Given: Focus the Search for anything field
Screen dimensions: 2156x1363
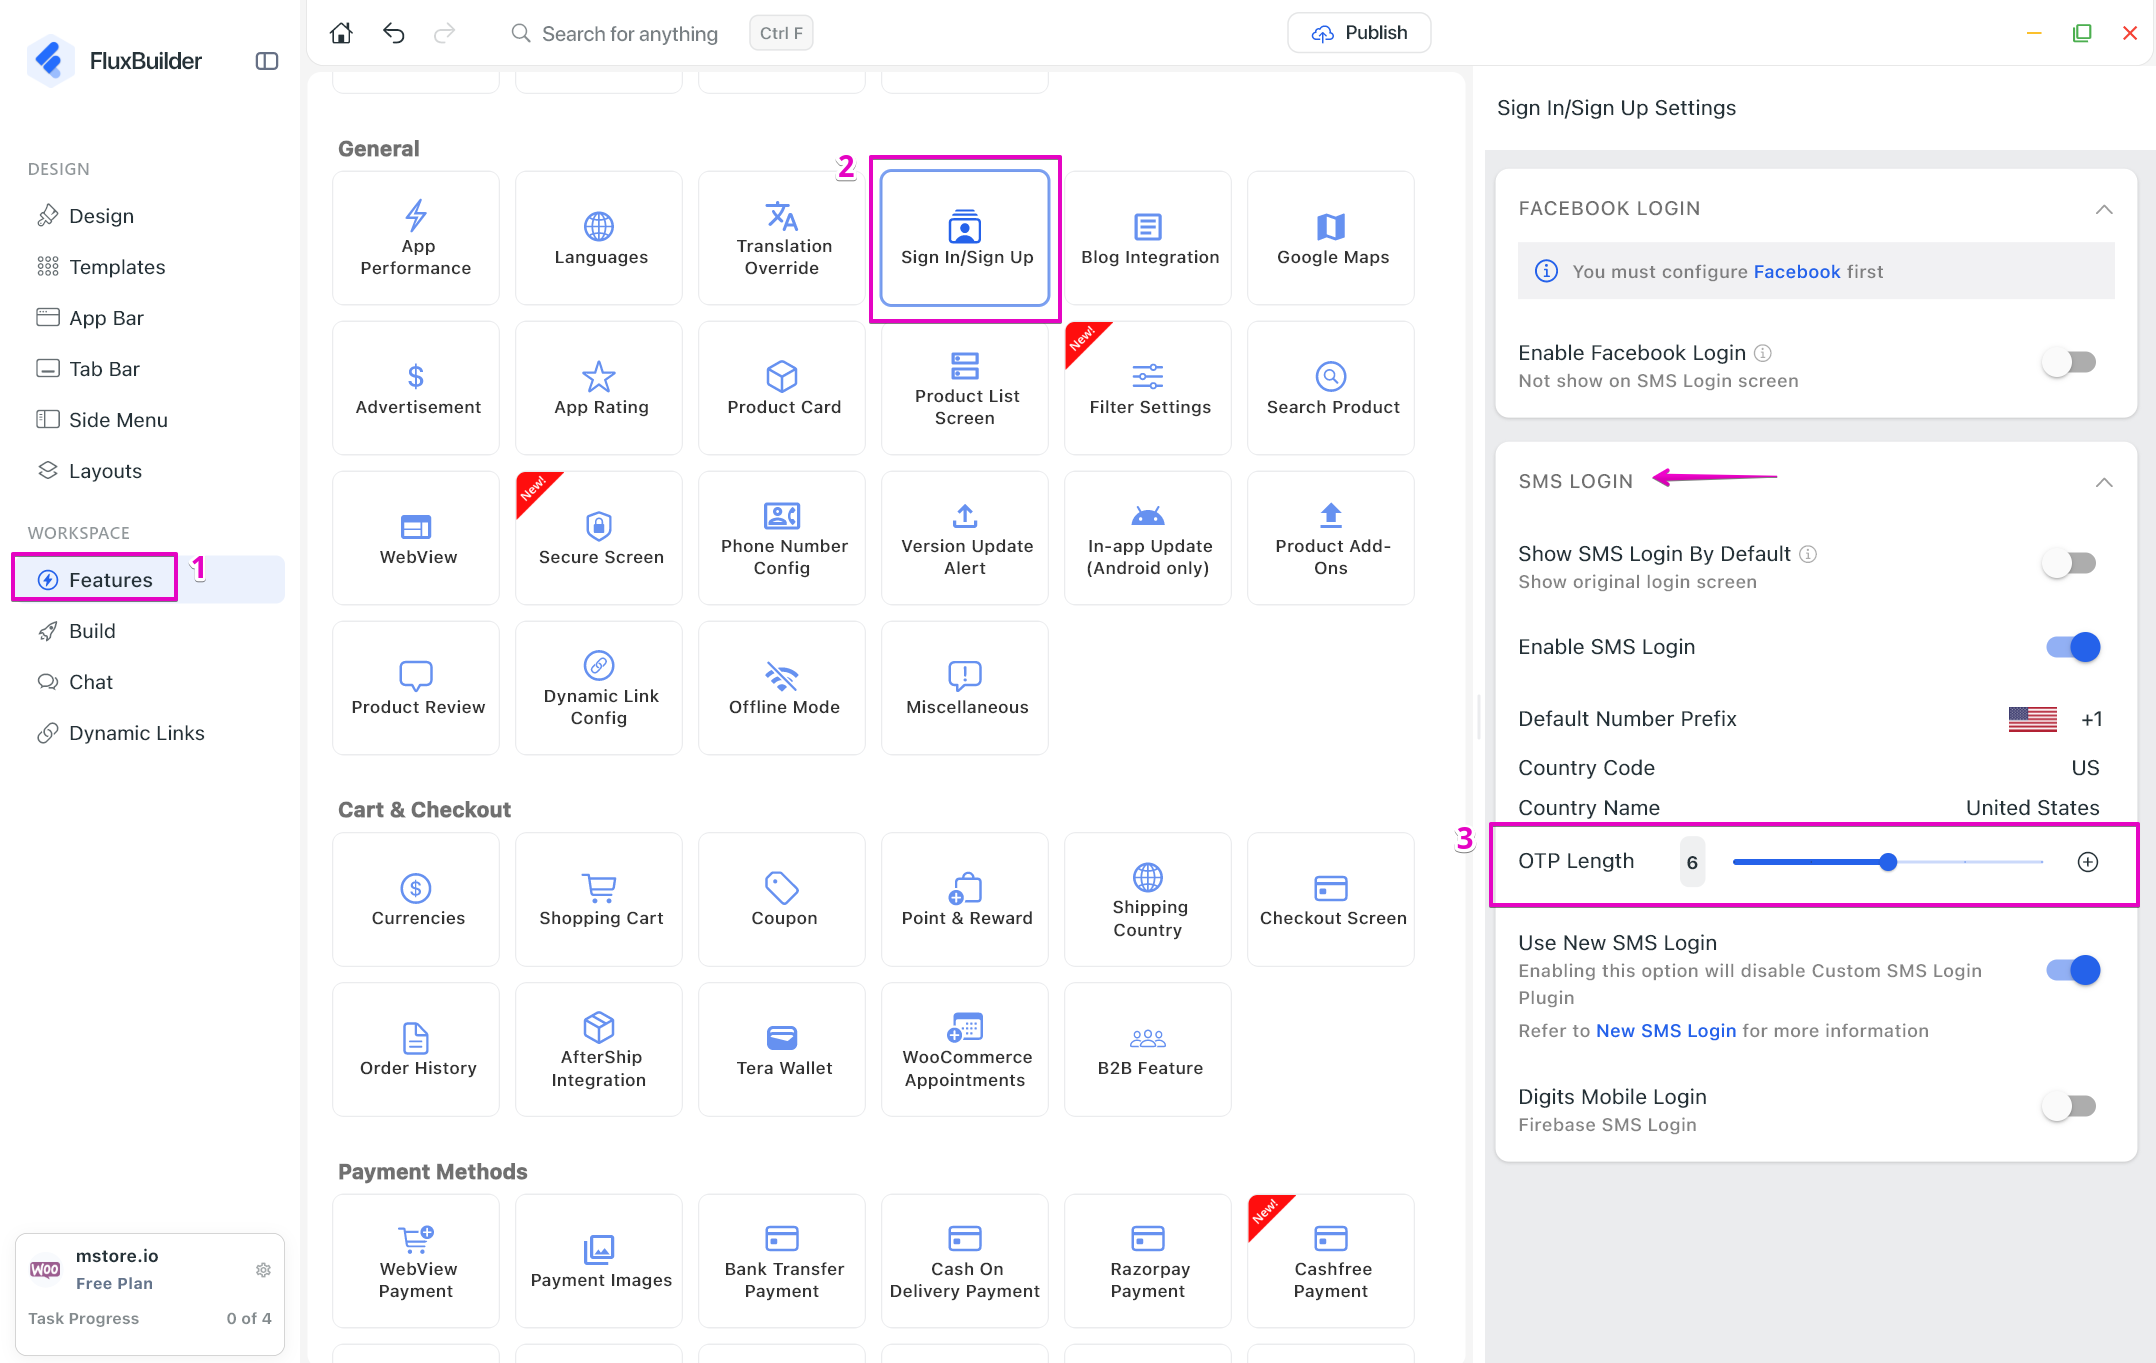Looking at the screenshot, I should 629,34.
